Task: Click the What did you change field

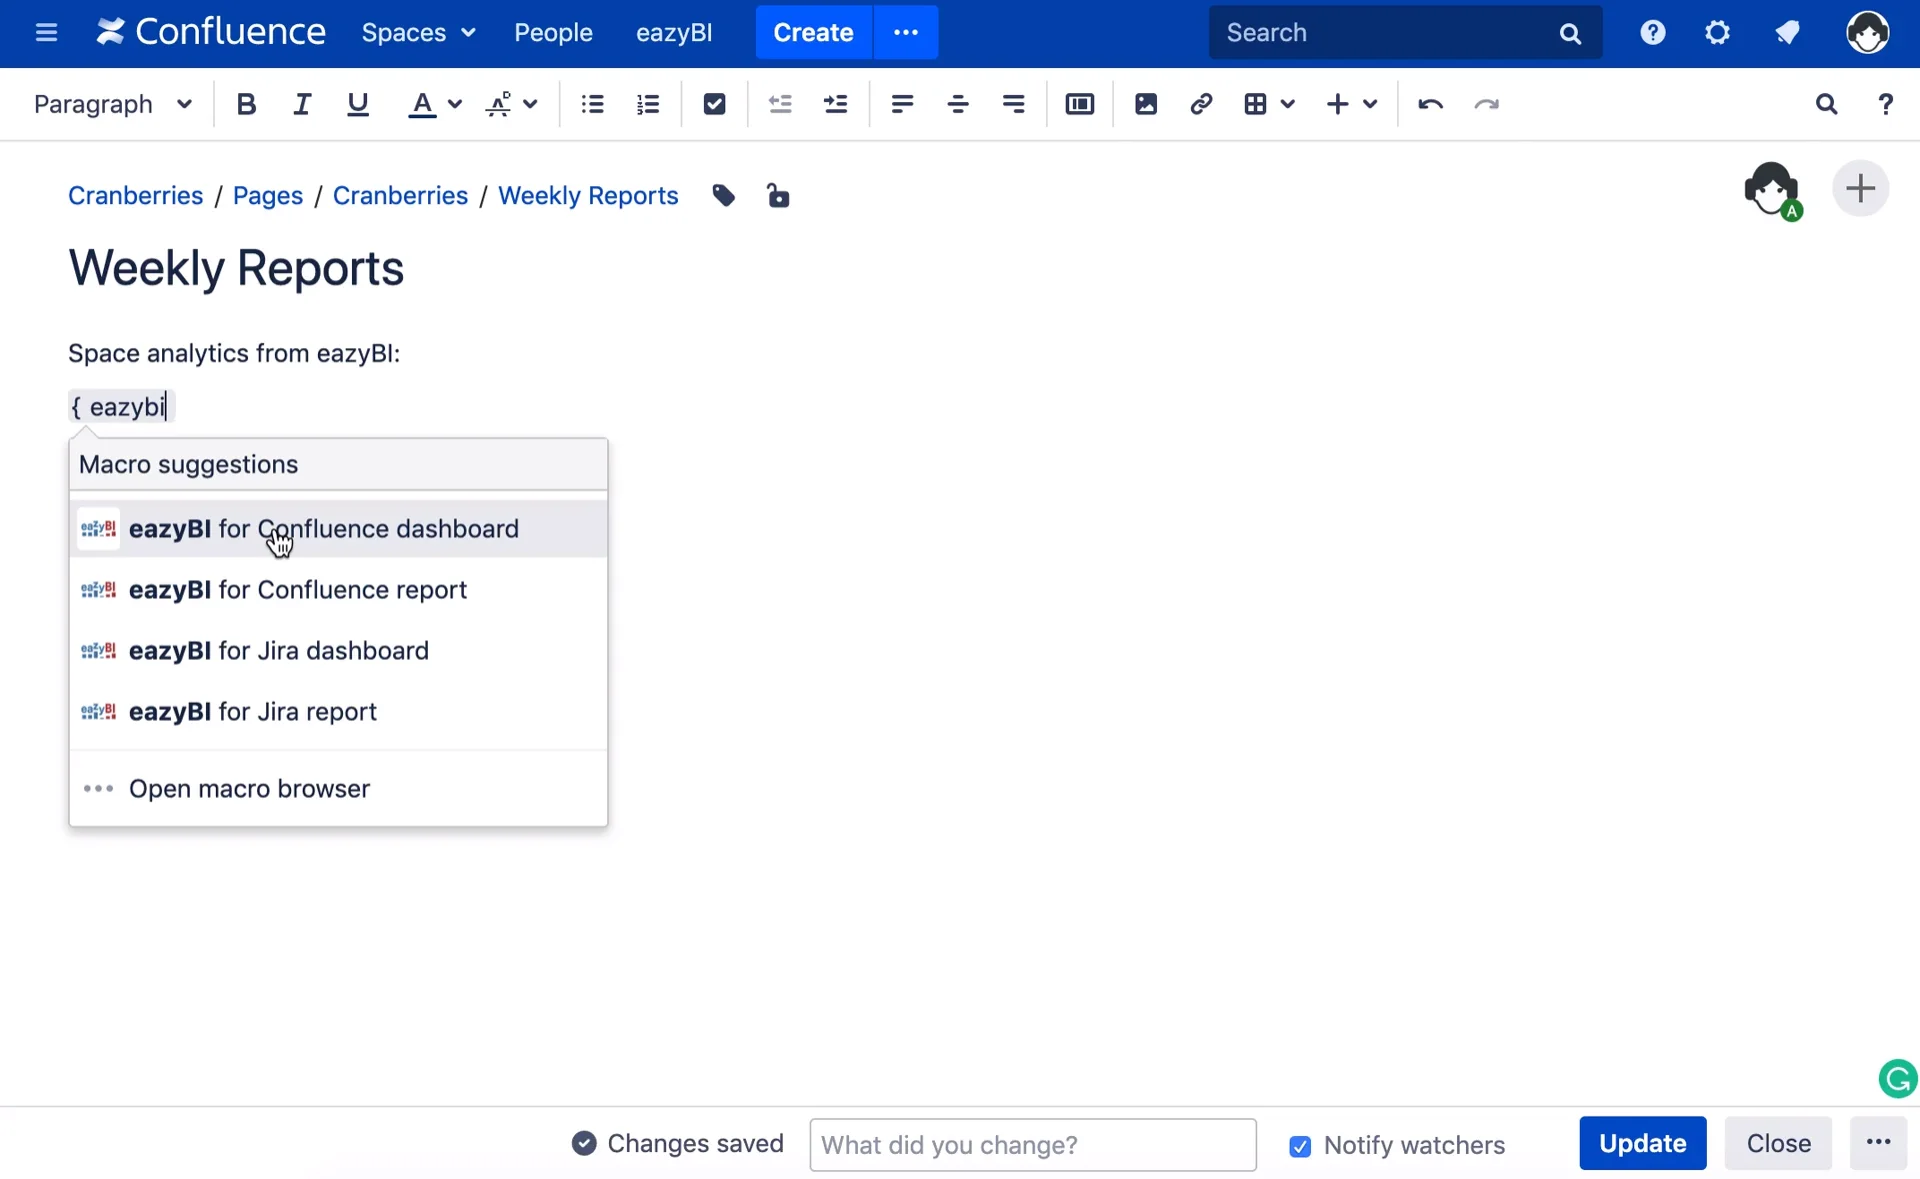Action: (1033, 1144)
